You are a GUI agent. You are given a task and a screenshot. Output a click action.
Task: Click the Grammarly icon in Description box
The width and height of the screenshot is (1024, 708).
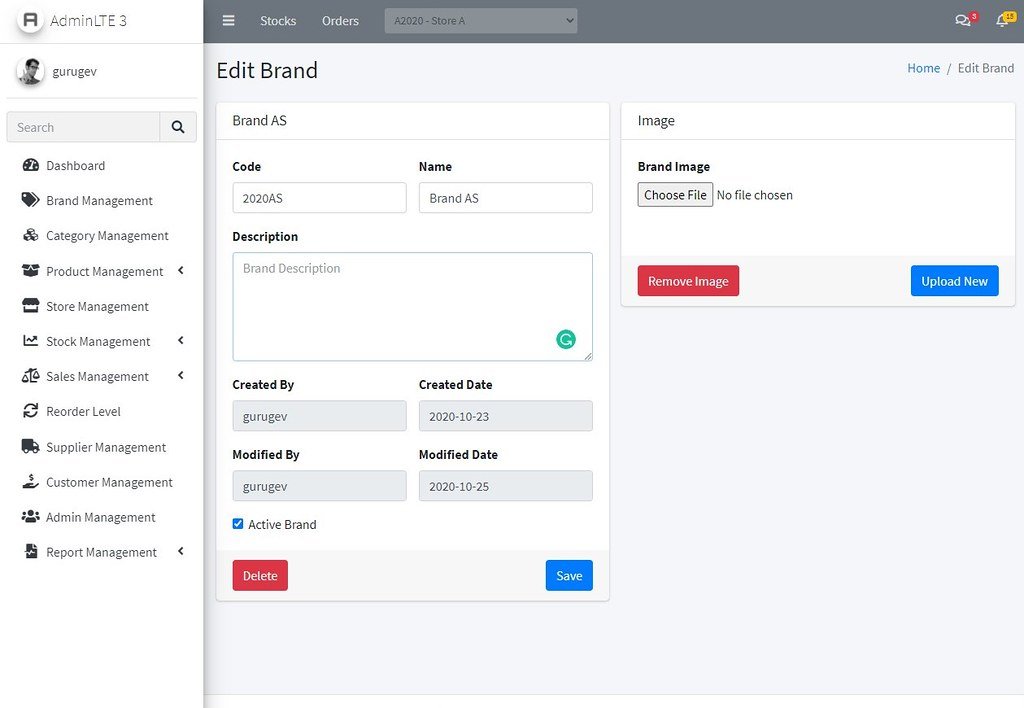tap(566, 339)
